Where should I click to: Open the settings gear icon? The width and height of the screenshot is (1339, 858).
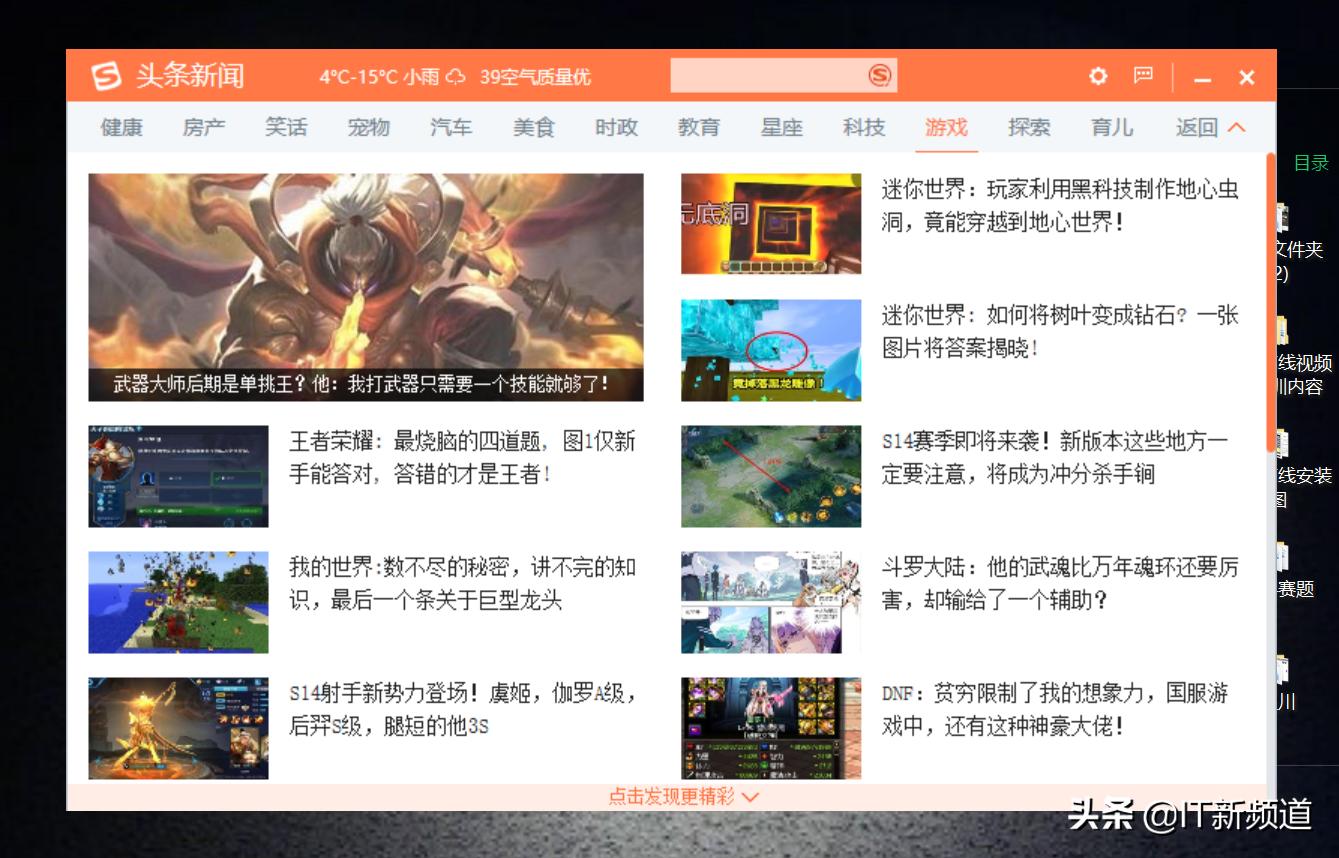pos(1098,77)
